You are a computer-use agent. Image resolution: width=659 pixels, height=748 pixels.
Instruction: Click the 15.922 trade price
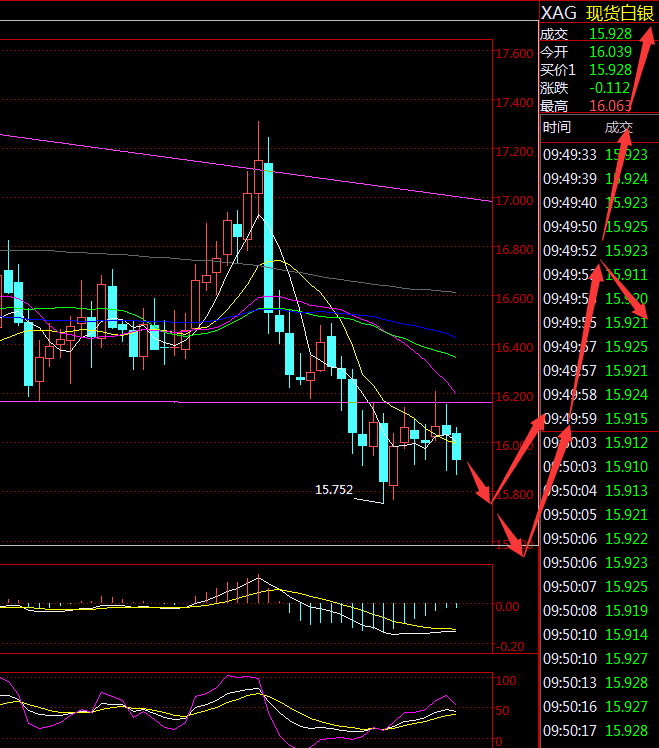627,539
